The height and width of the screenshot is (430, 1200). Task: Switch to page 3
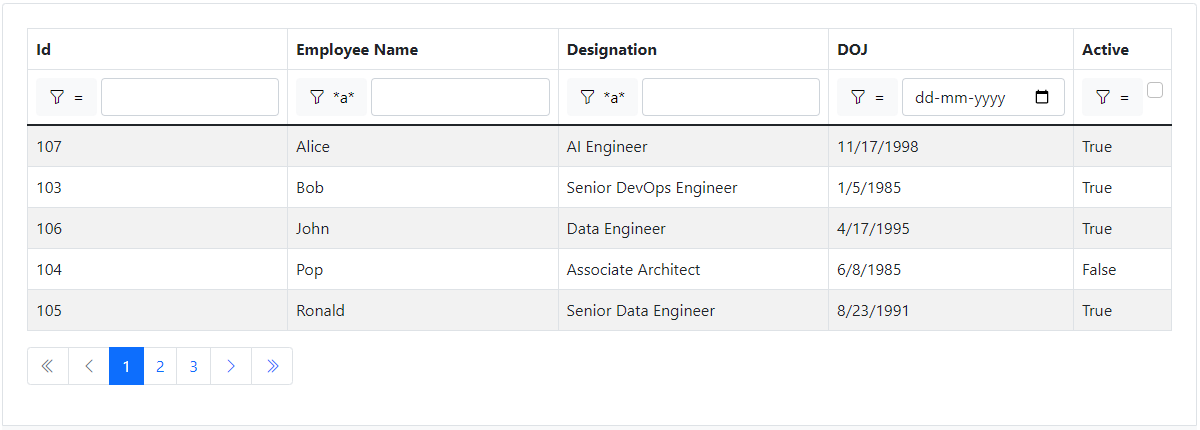point(193,366)
